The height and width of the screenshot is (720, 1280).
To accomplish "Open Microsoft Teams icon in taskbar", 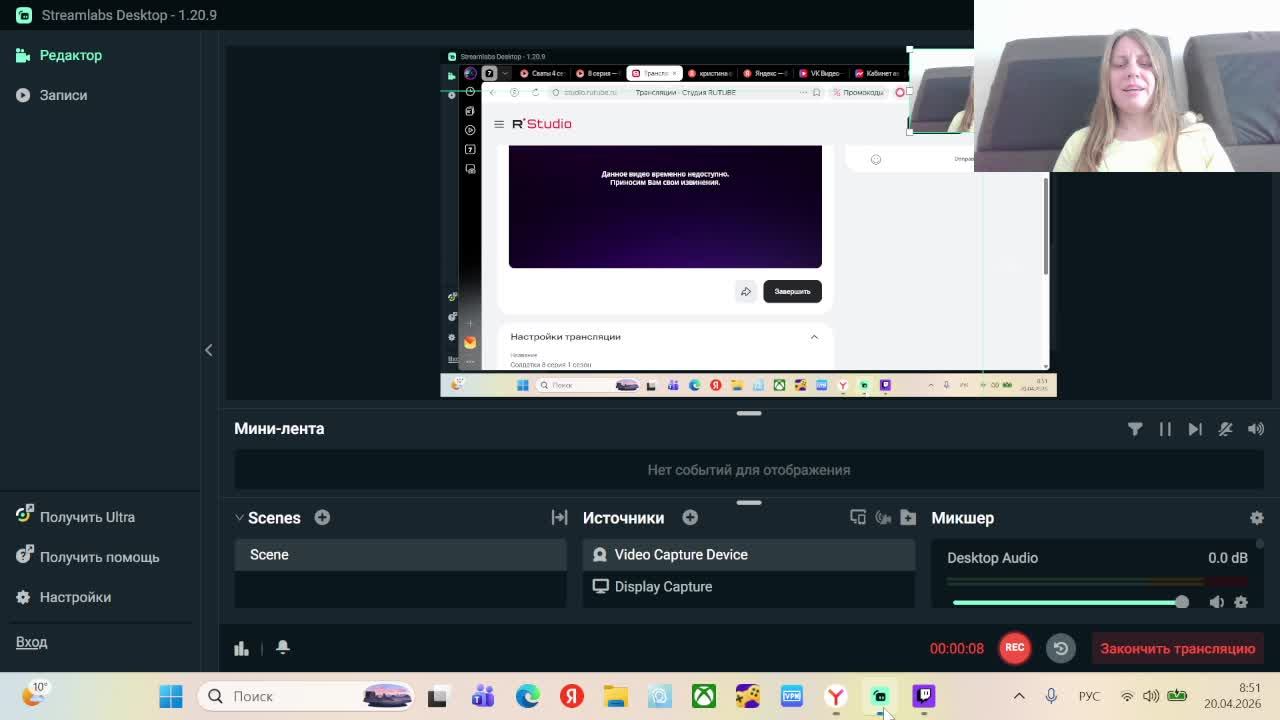I will (483, 696).
